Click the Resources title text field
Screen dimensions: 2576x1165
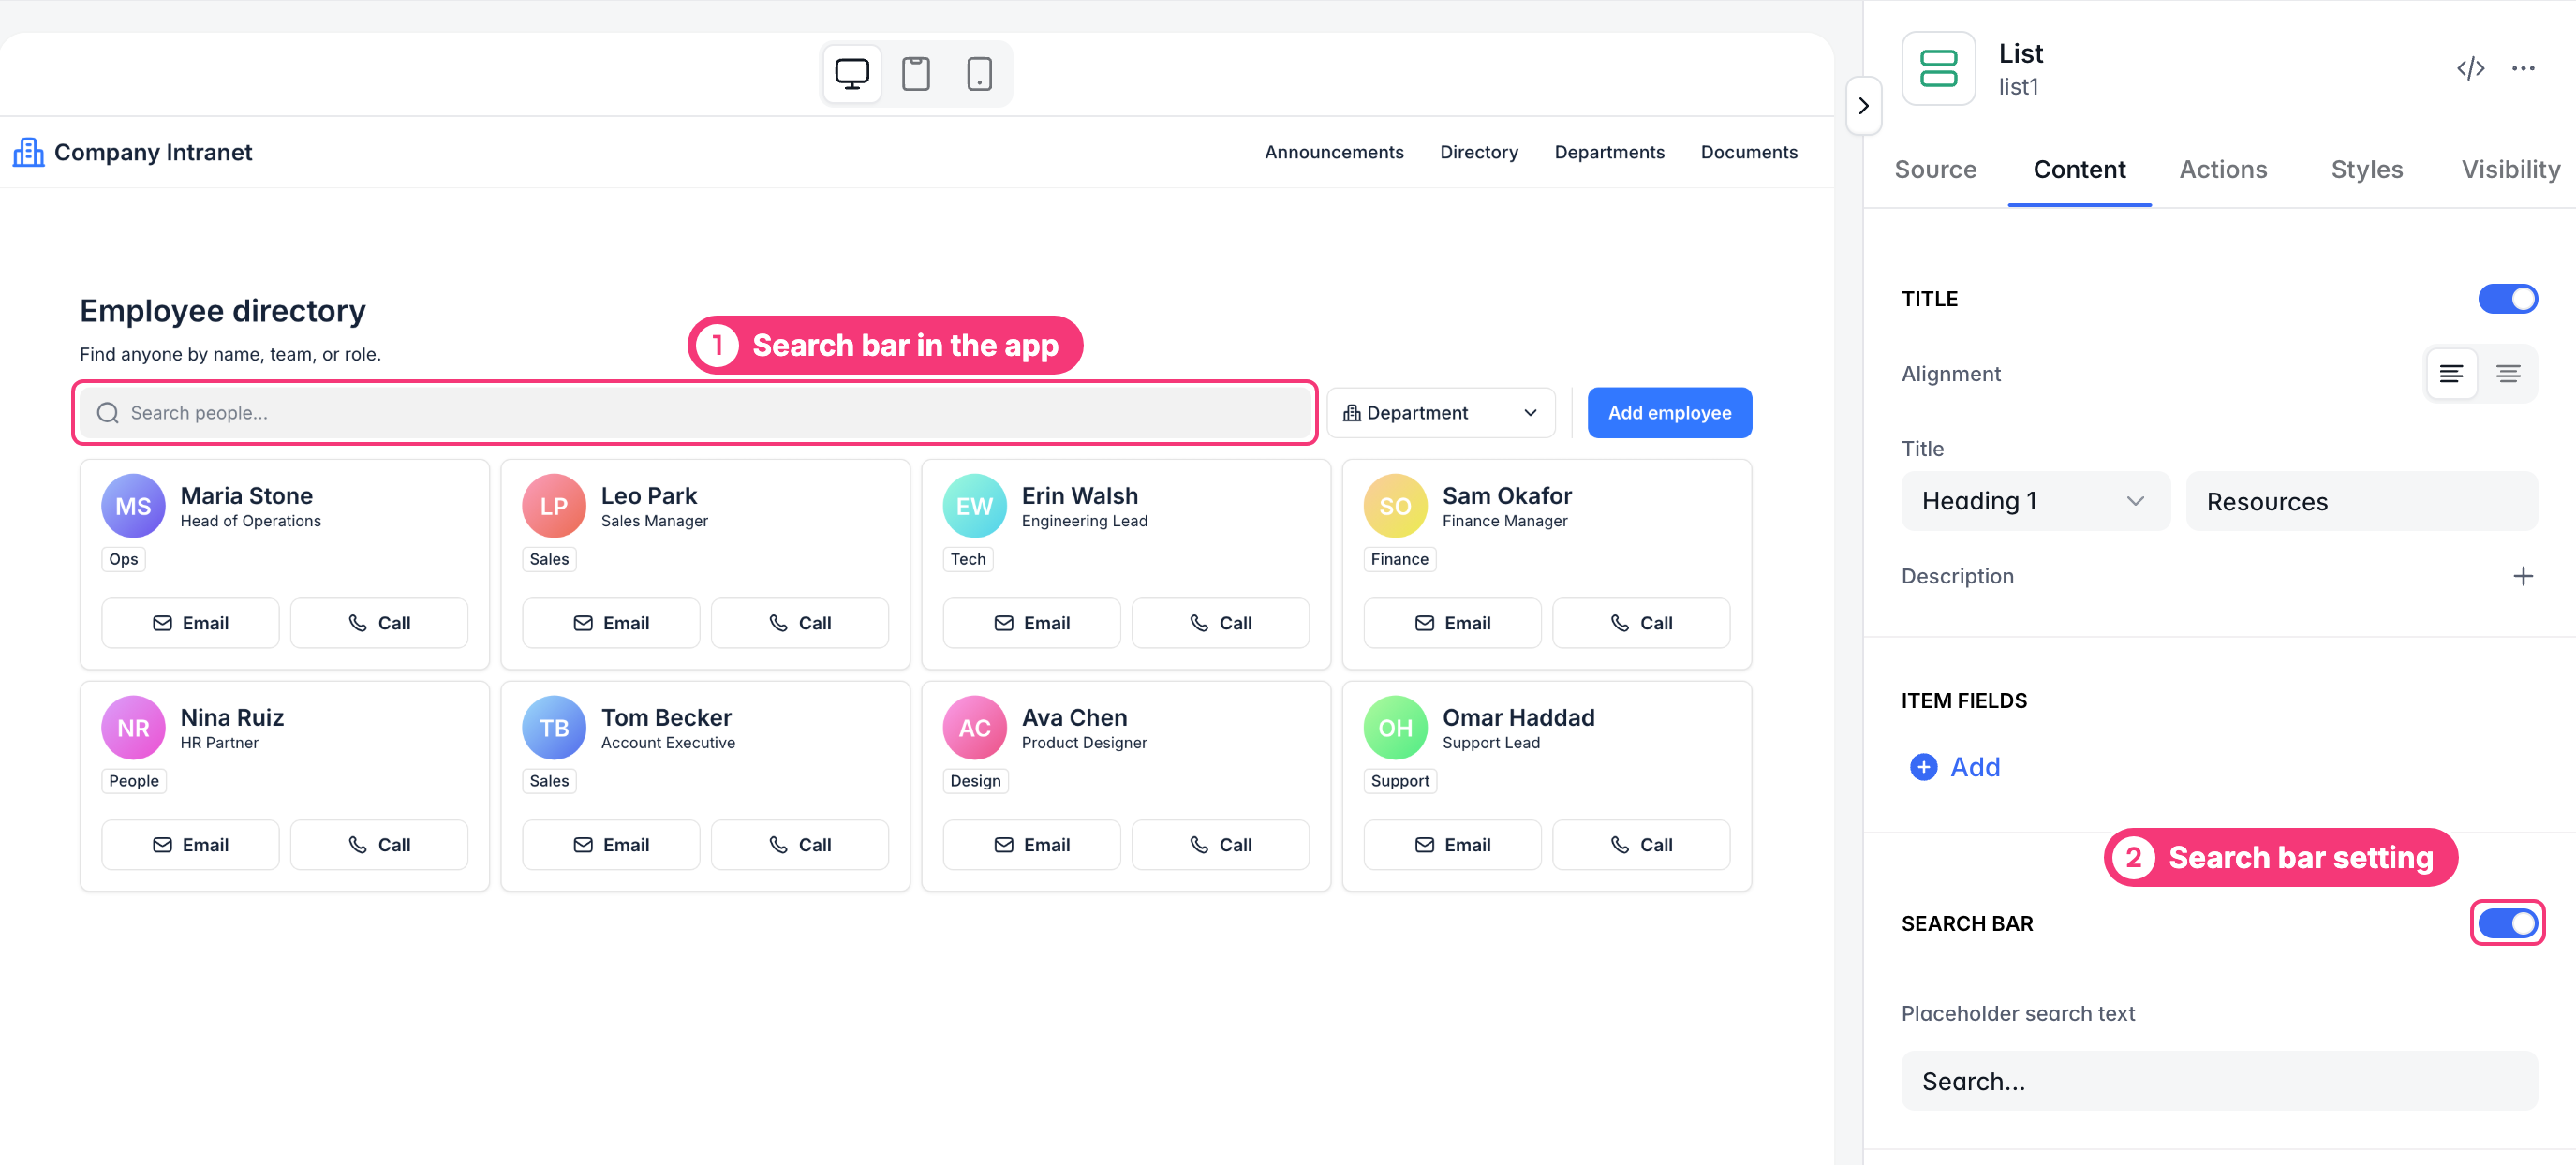(x=2361, y=501)
